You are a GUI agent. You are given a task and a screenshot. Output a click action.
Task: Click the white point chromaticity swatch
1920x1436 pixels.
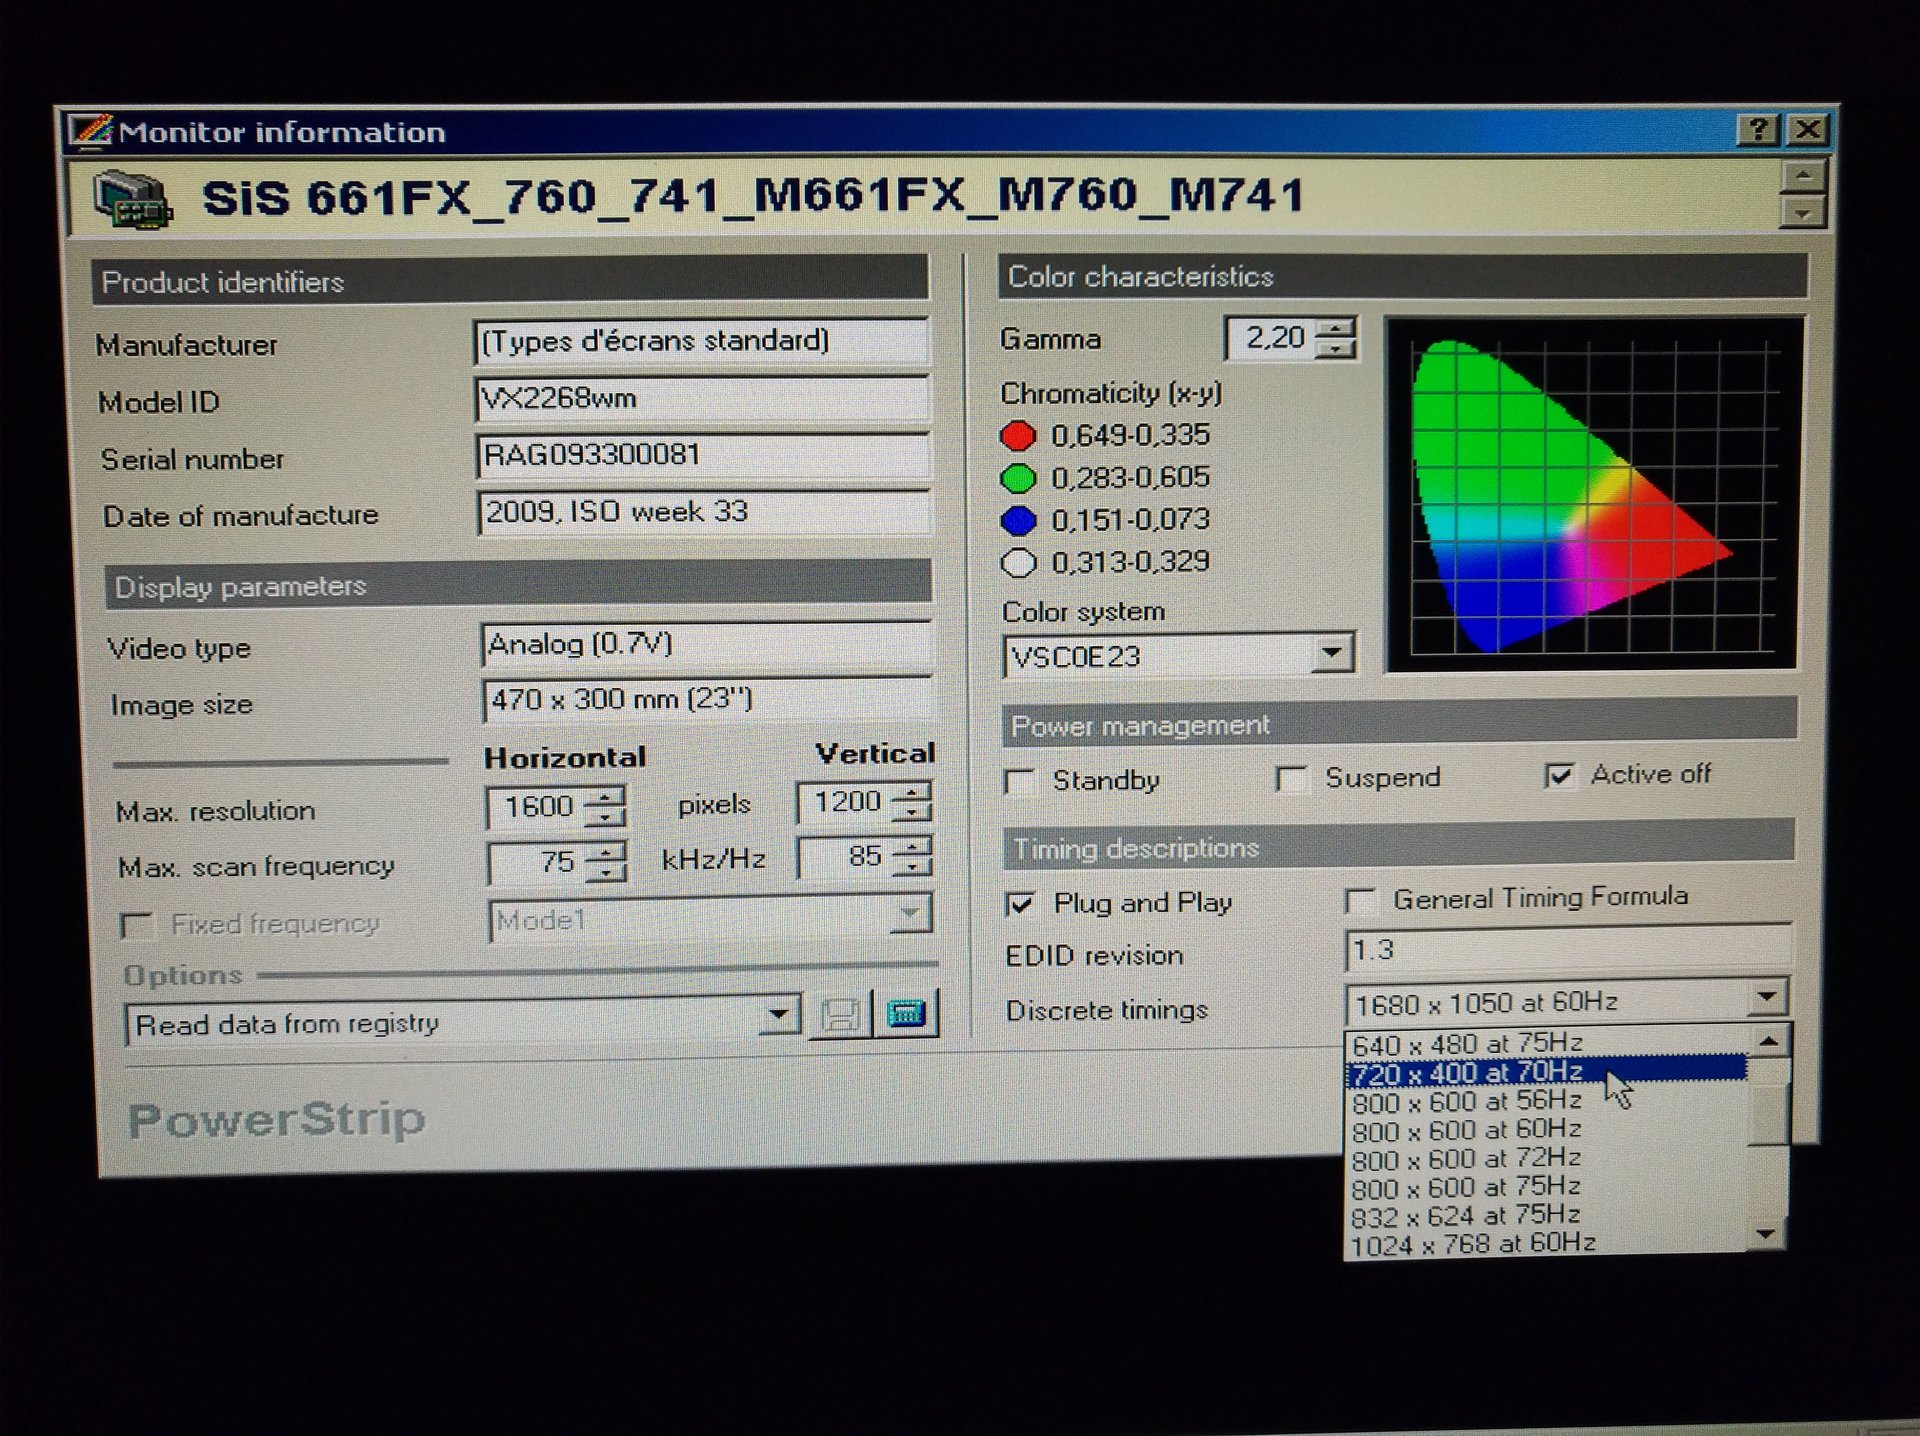coord(1018,563)
